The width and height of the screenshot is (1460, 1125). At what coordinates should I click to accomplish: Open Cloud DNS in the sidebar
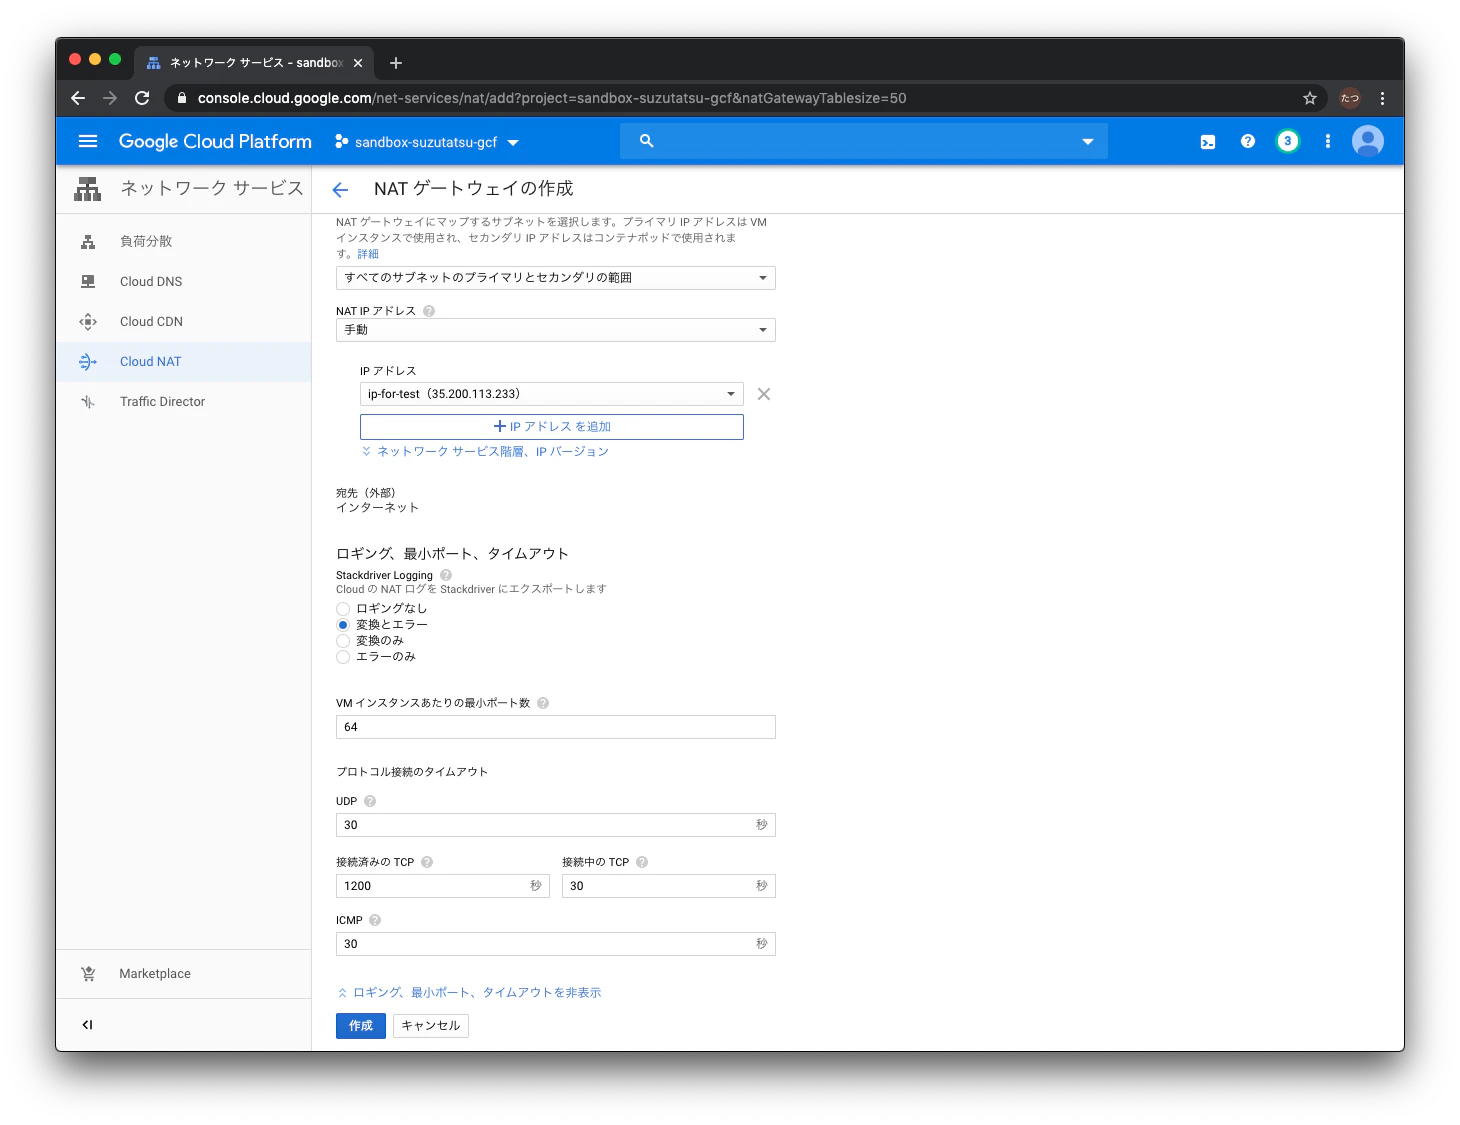(x=184, y=281)
